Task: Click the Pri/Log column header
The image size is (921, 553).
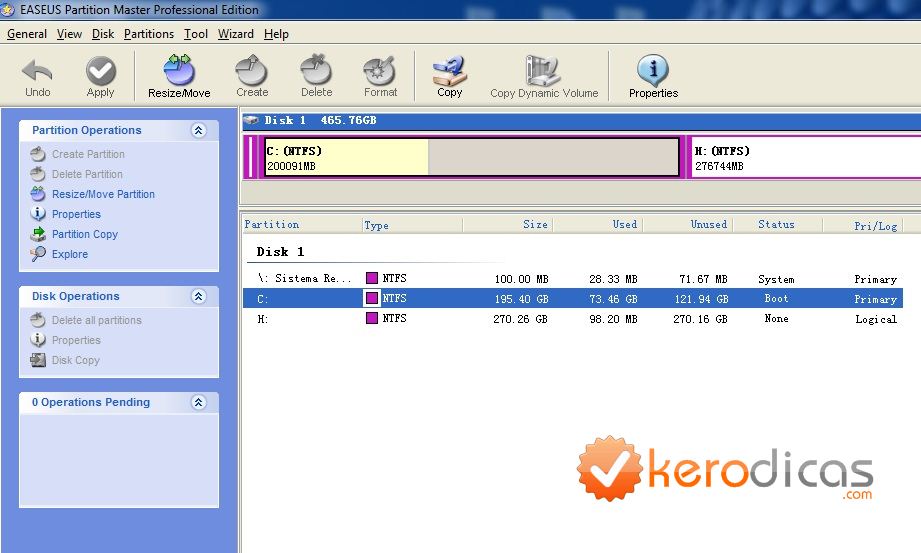Action: click(863, 224)
